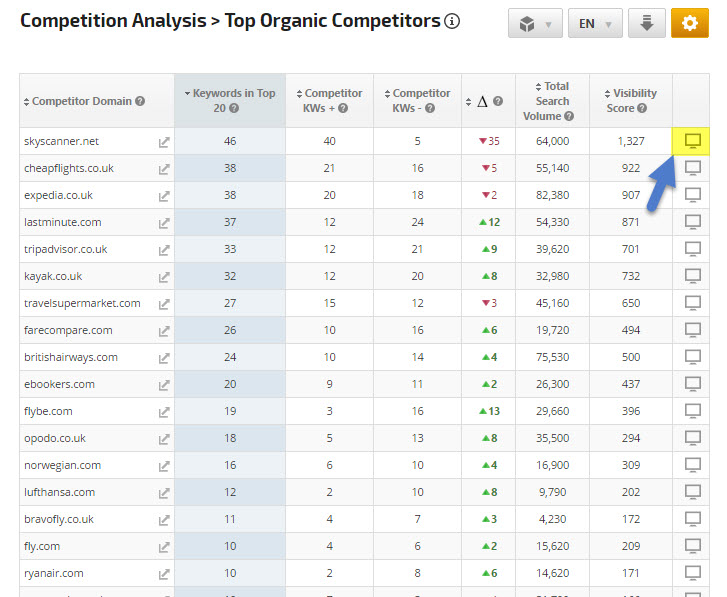This screenshot has width=727, height=597.
Task: Open external link icon for tripadvisor.co.uk
Action: [x=164, y=250]
